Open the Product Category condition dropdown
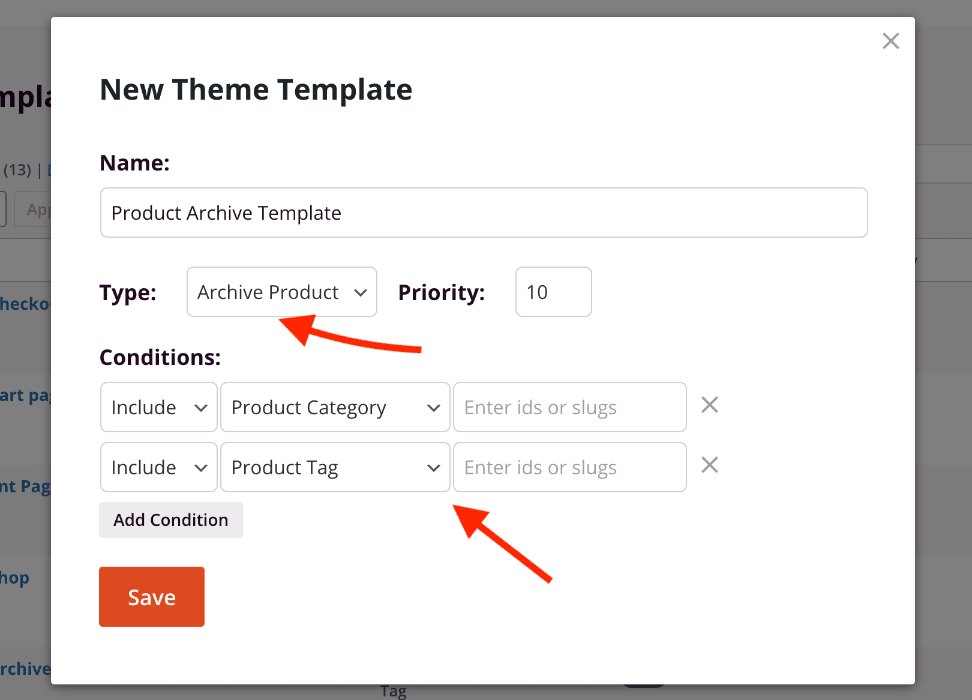This screenshot has height=700, width=972. point(334,408)
